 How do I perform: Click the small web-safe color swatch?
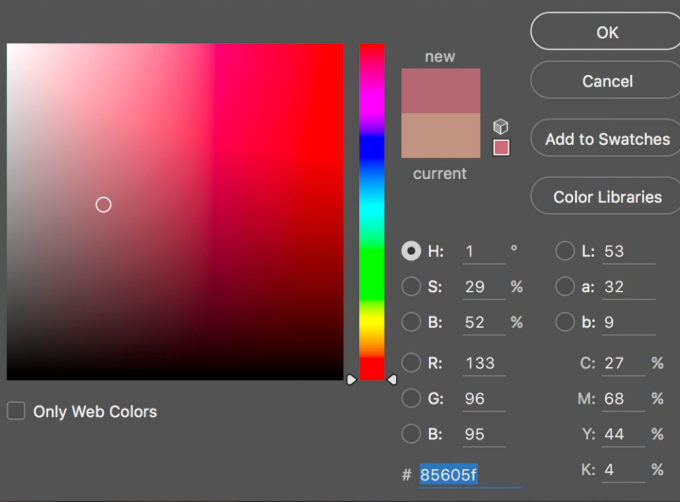pyautogui.click(x=501, y=148)
